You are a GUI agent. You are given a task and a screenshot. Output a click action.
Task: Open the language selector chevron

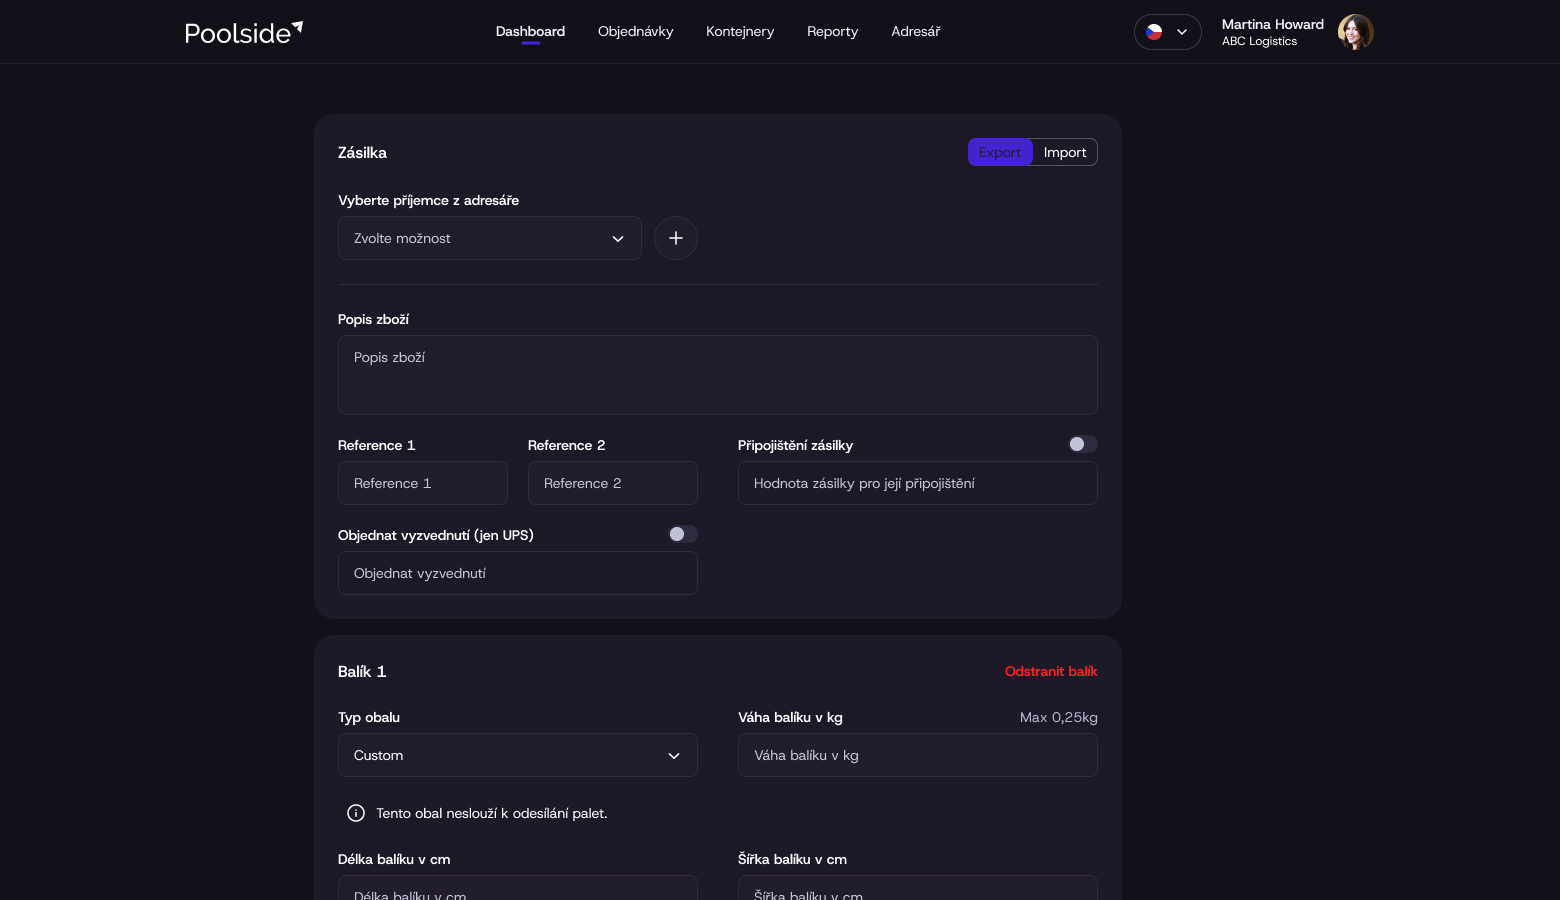[x=1182, y=32]
